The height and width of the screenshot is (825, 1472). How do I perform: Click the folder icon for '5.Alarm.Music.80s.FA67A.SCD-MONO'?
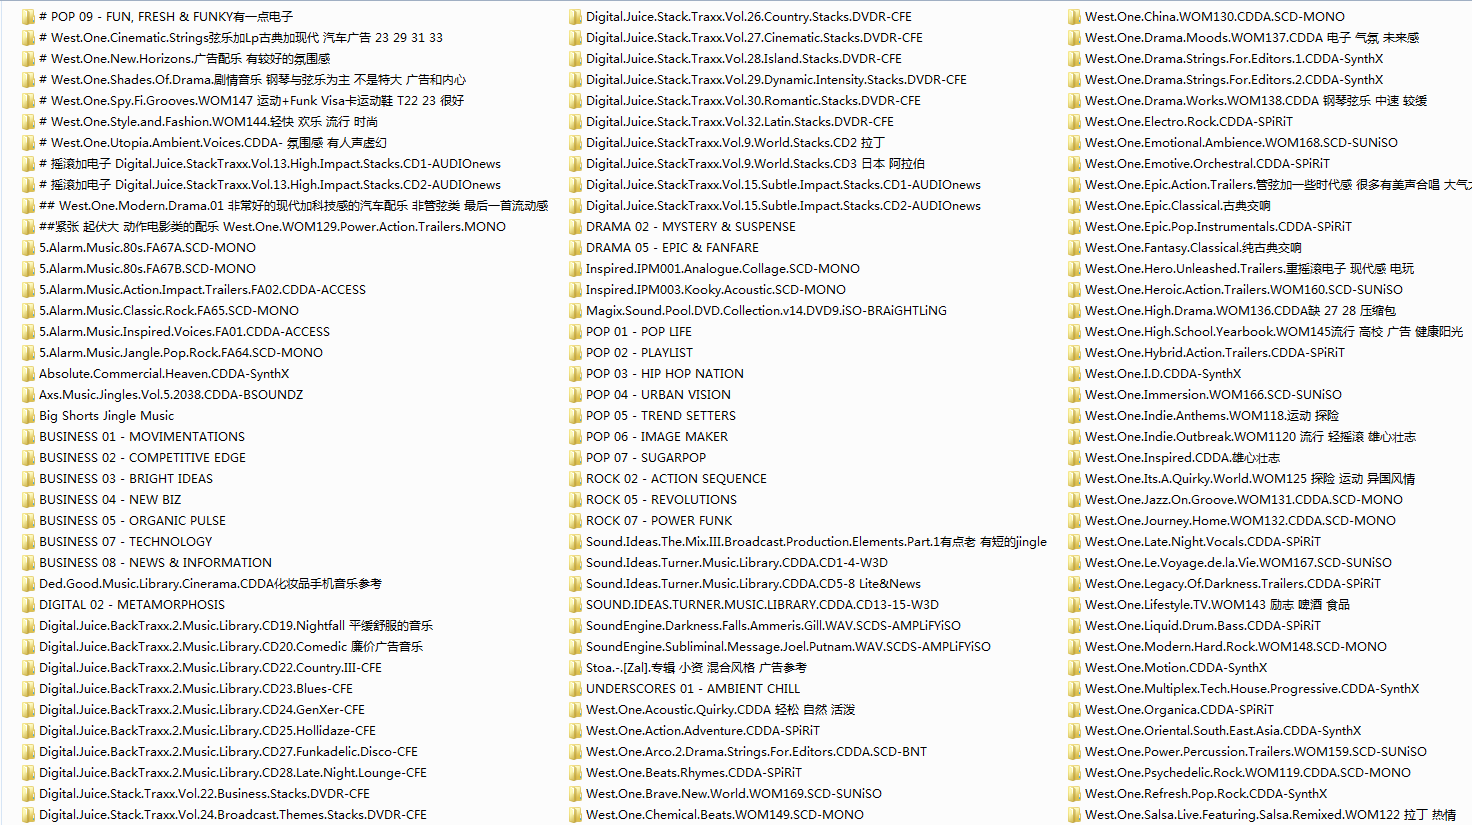(28, 248)
